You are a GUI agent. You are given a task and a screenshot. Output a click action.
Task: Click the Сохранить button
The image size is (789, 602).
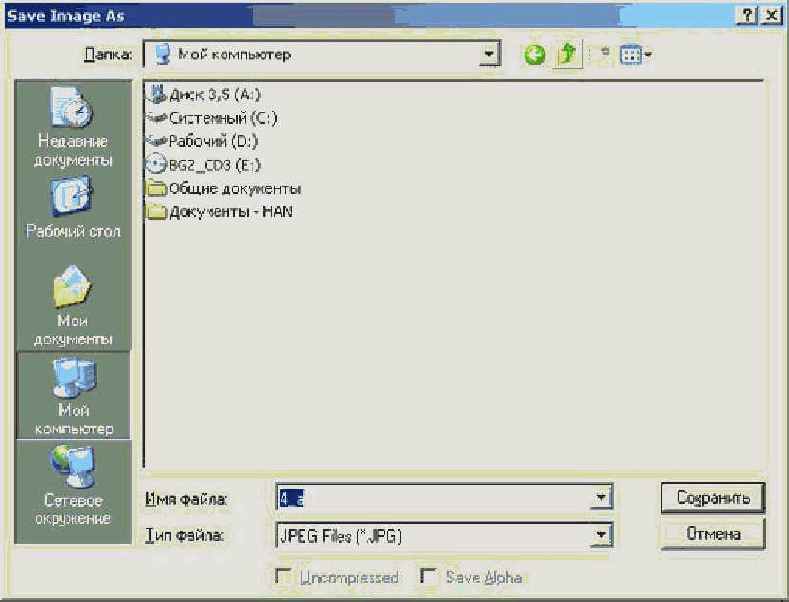(x=713, y=498)
